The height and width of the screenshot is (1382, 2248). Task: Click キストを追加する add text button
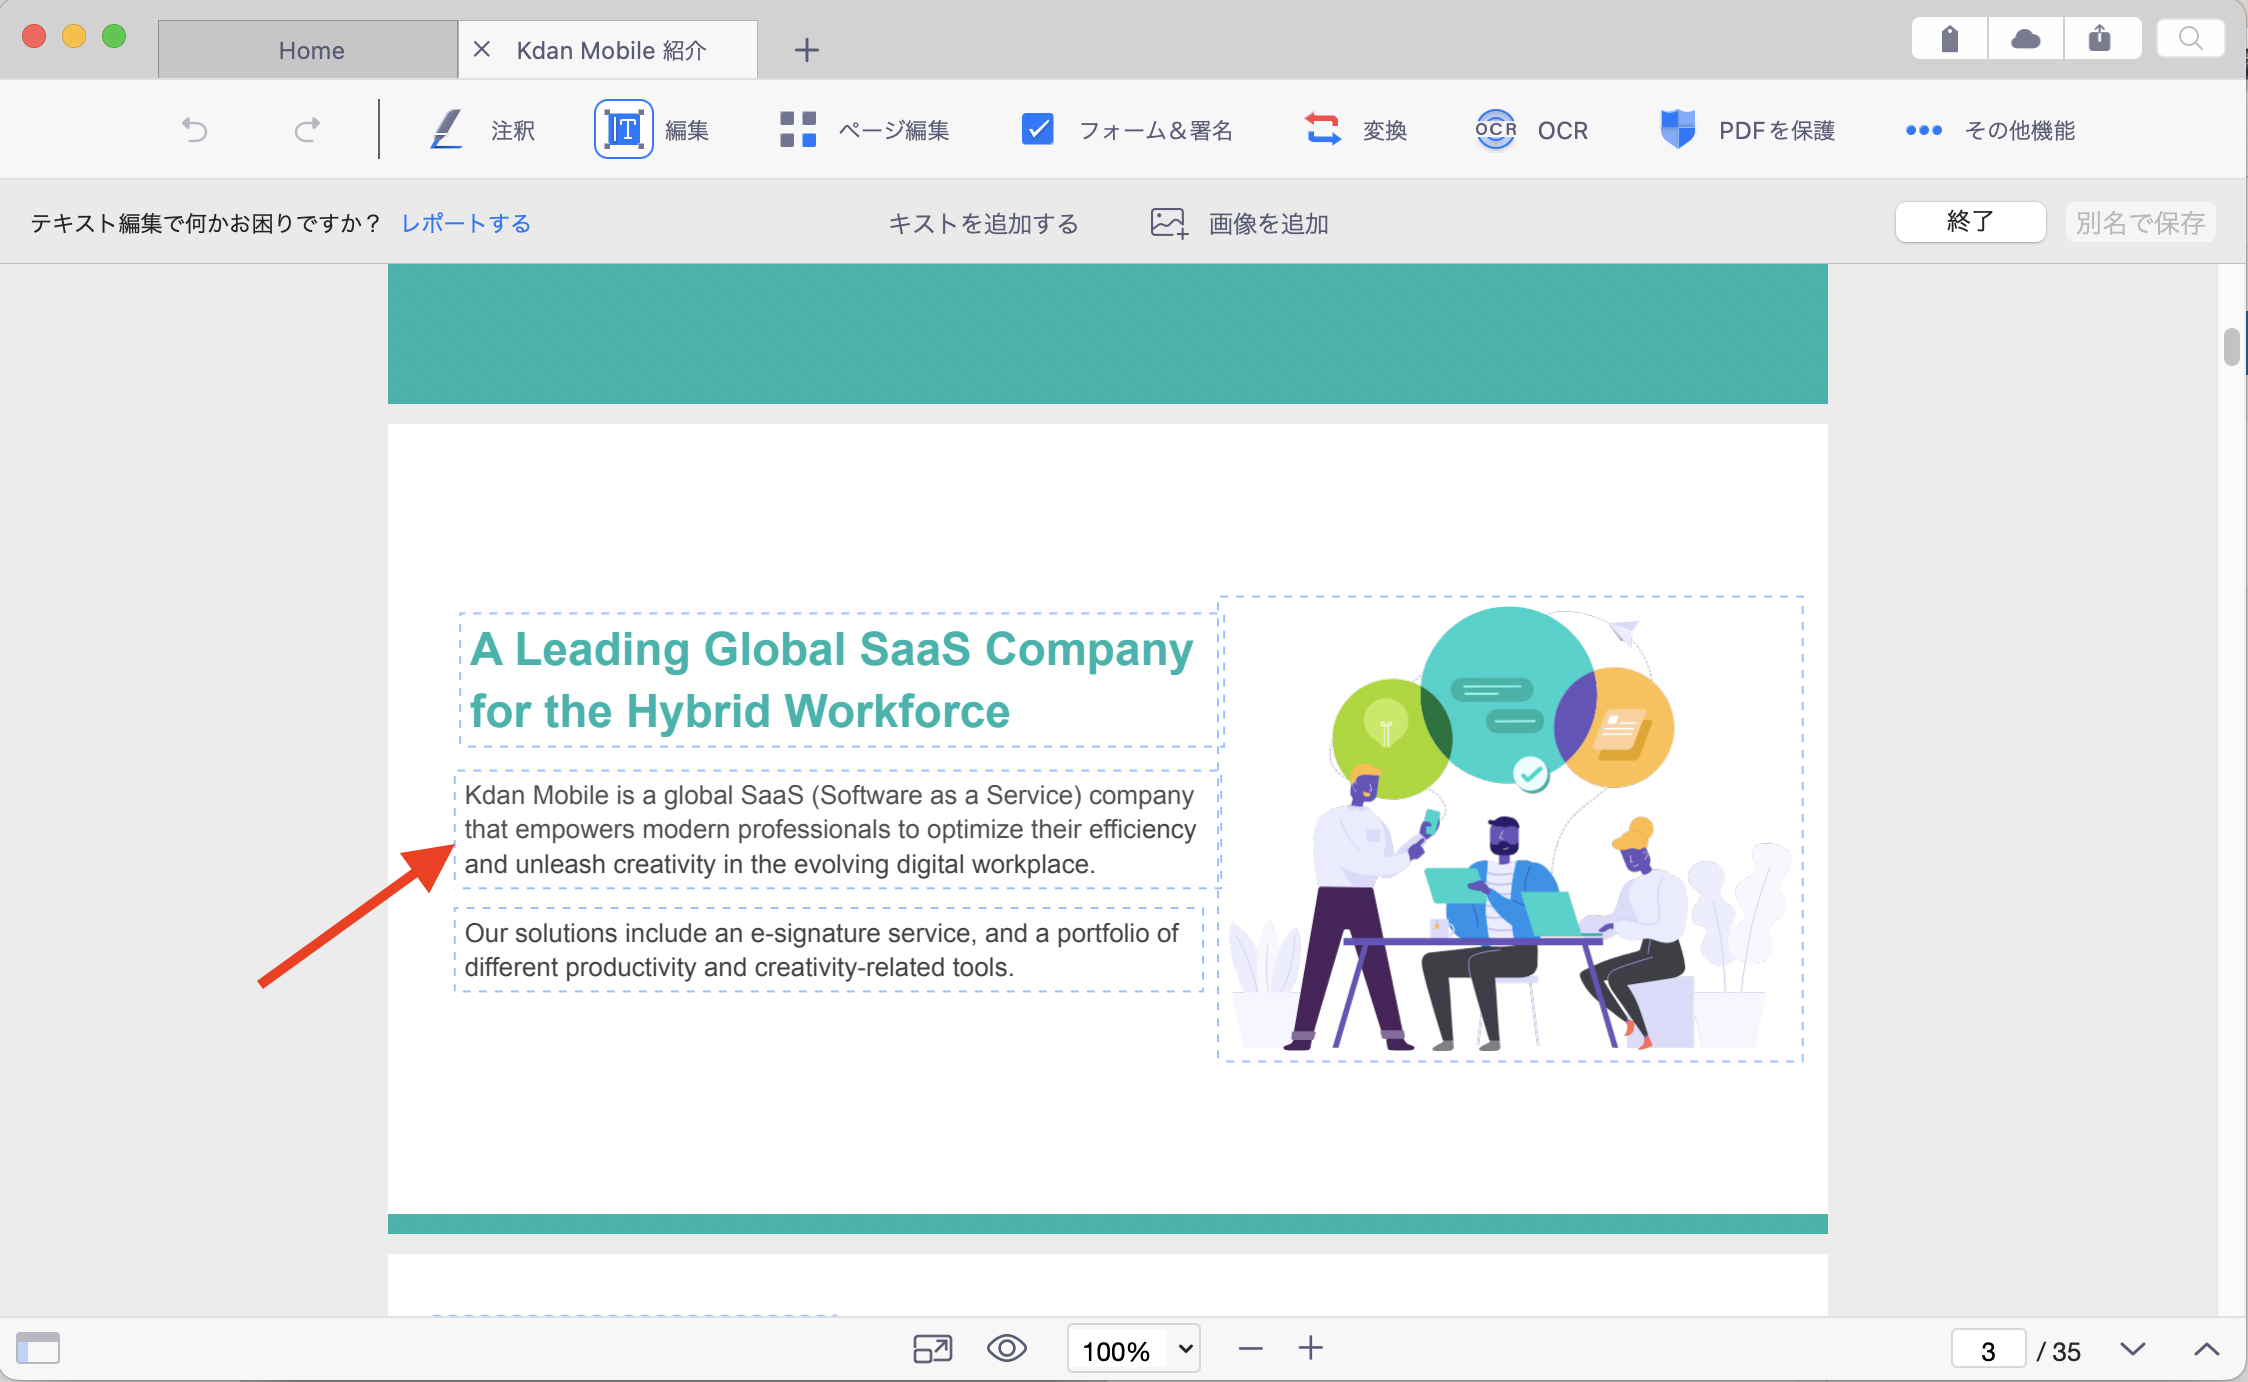point(984,223)
